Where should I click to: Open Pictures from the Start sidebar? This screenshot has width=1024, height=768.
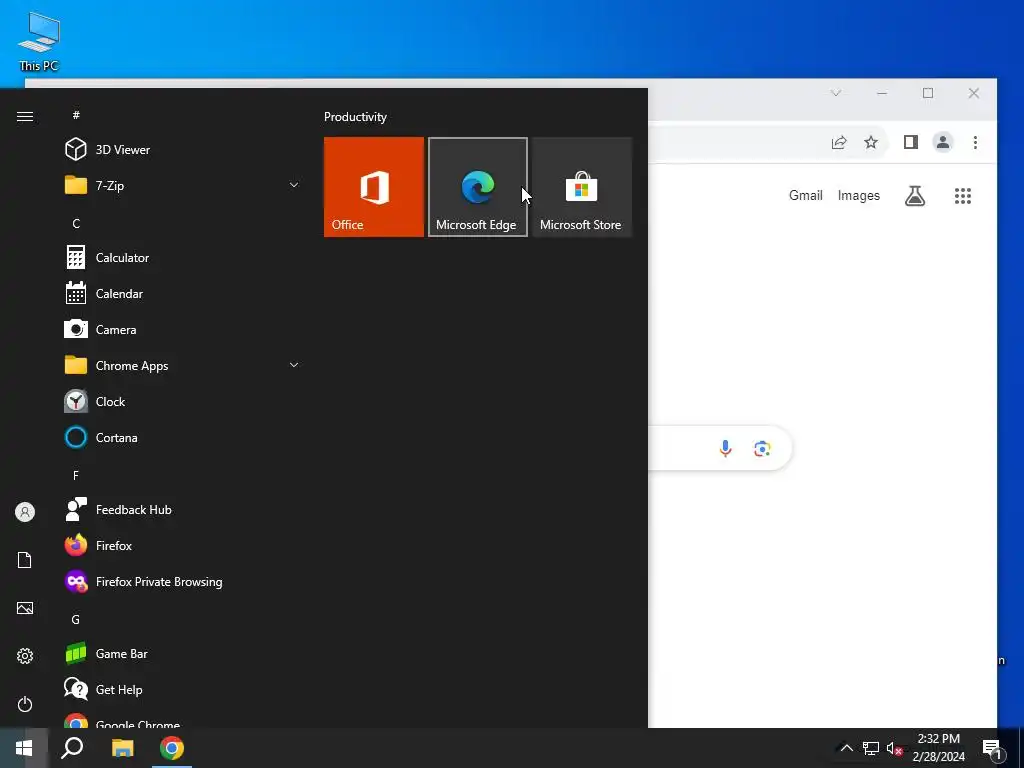(x=25, y=608)
